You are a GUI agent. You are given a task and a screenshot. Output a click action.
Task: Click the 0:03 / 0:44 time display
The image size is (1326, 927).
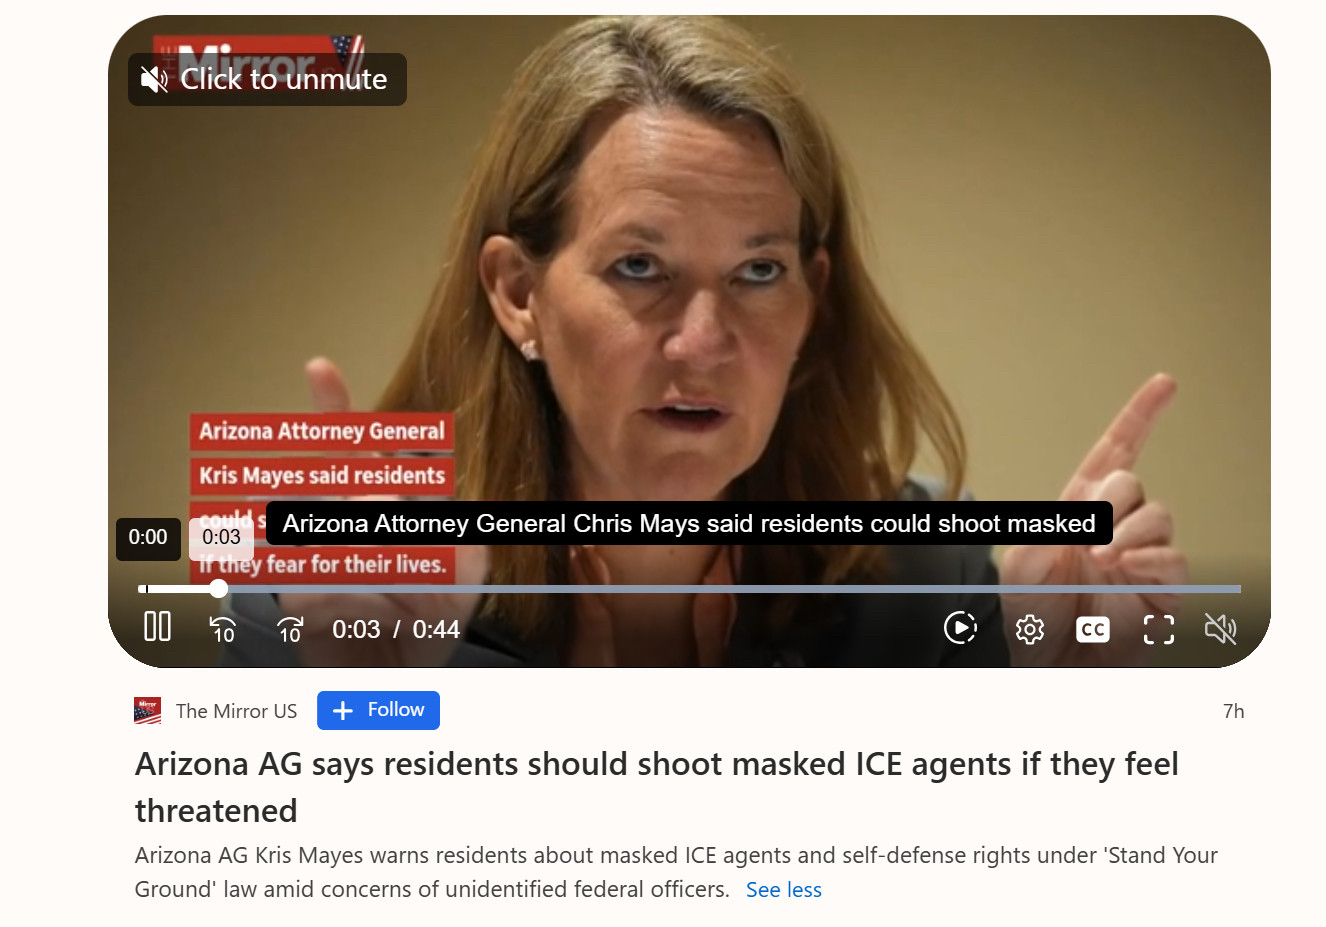point(396,629)
